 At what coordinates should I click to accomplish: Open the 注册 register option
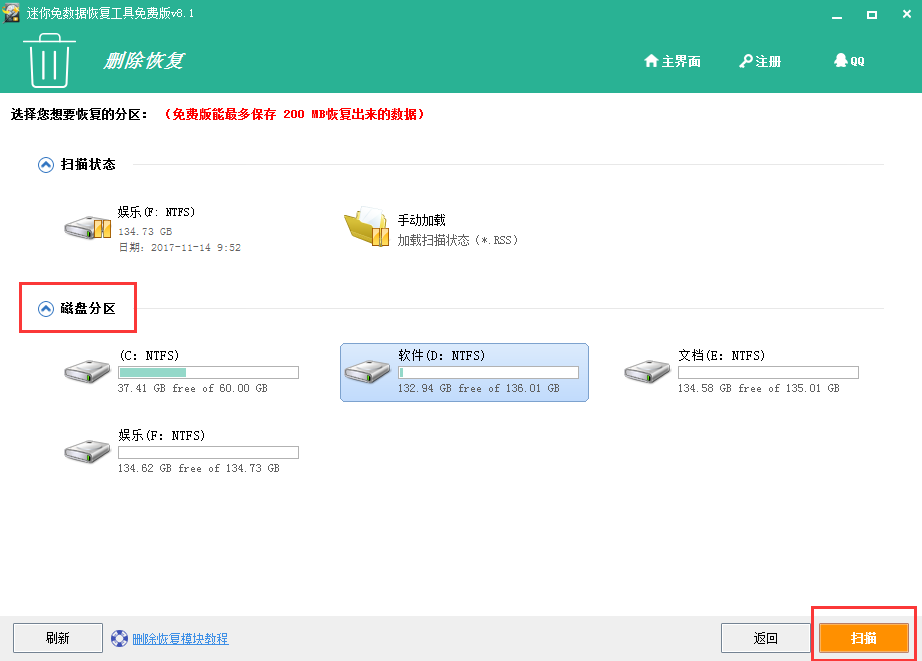tap(760, 61)
